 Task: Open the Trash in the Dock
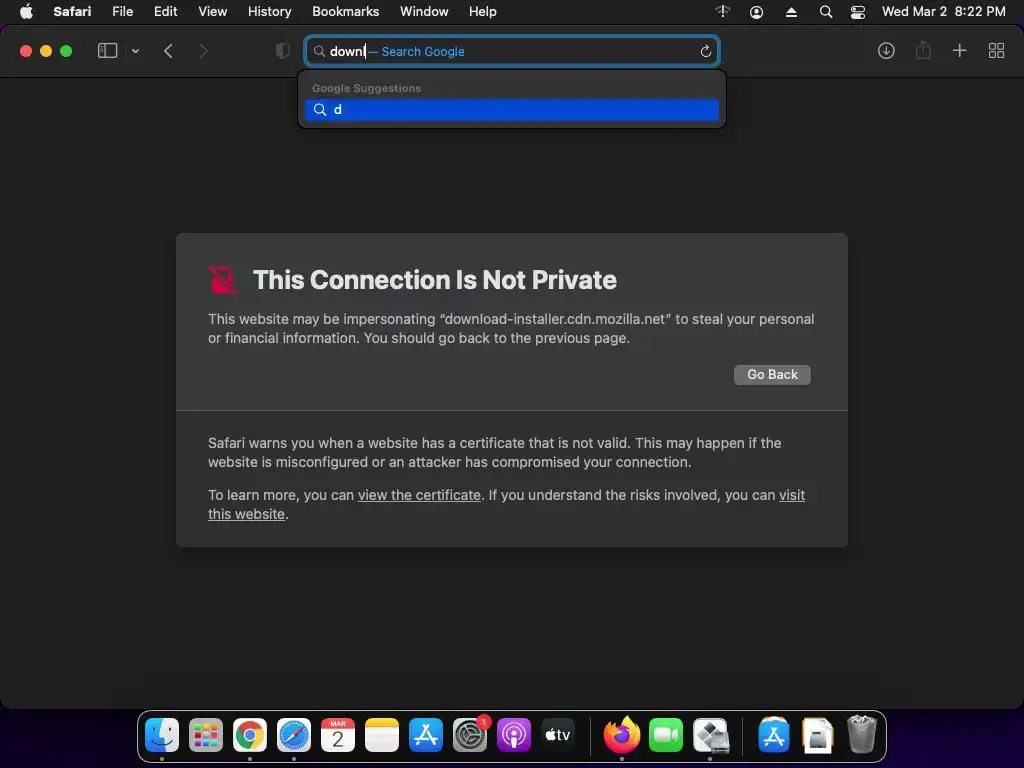tap(861, 735)
